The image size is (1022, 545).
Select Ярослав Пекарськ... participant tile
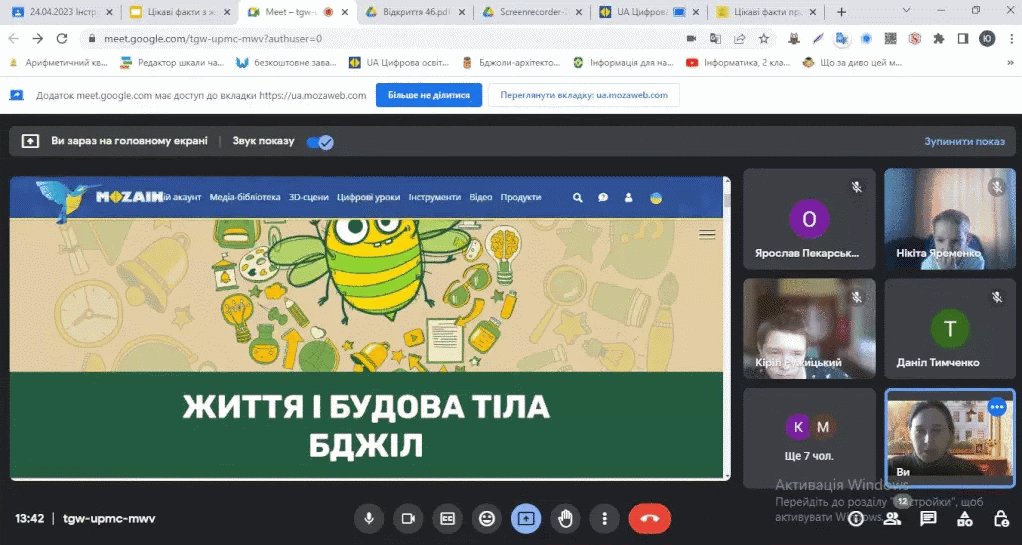click(x=810, y=219)
